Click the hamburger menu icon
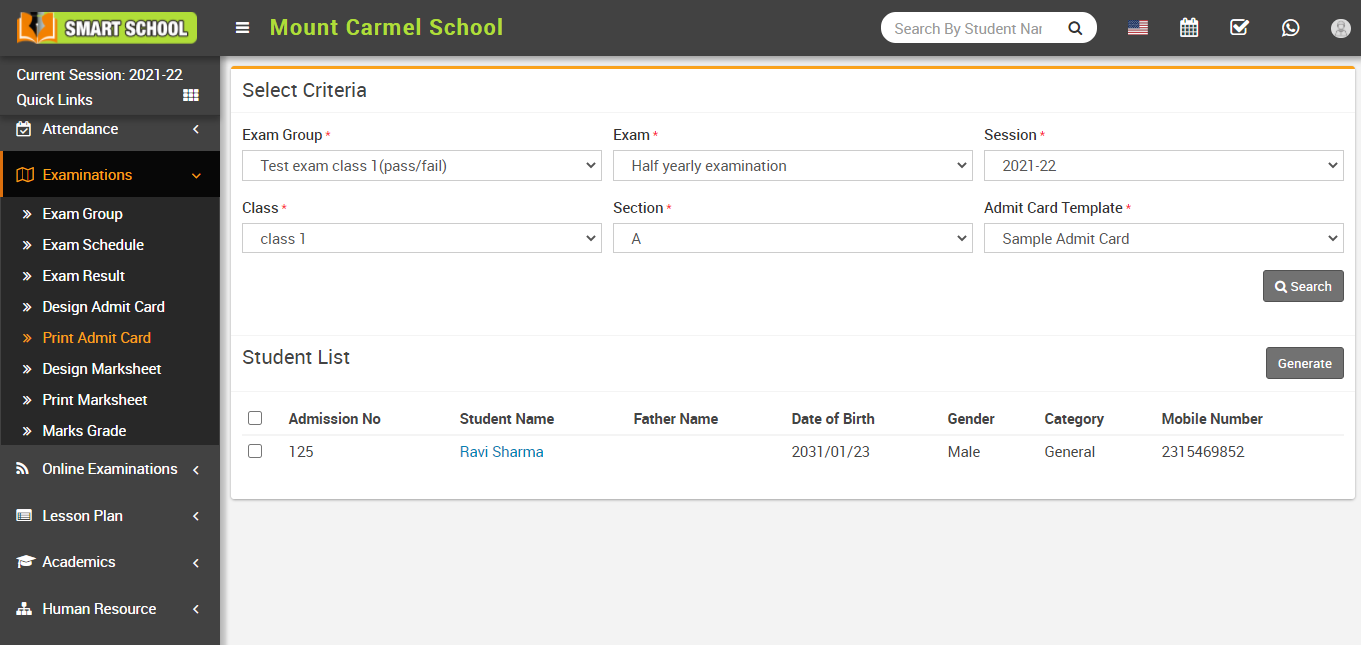The height and width of the screenshot is (645, 1361). [242, 28]
